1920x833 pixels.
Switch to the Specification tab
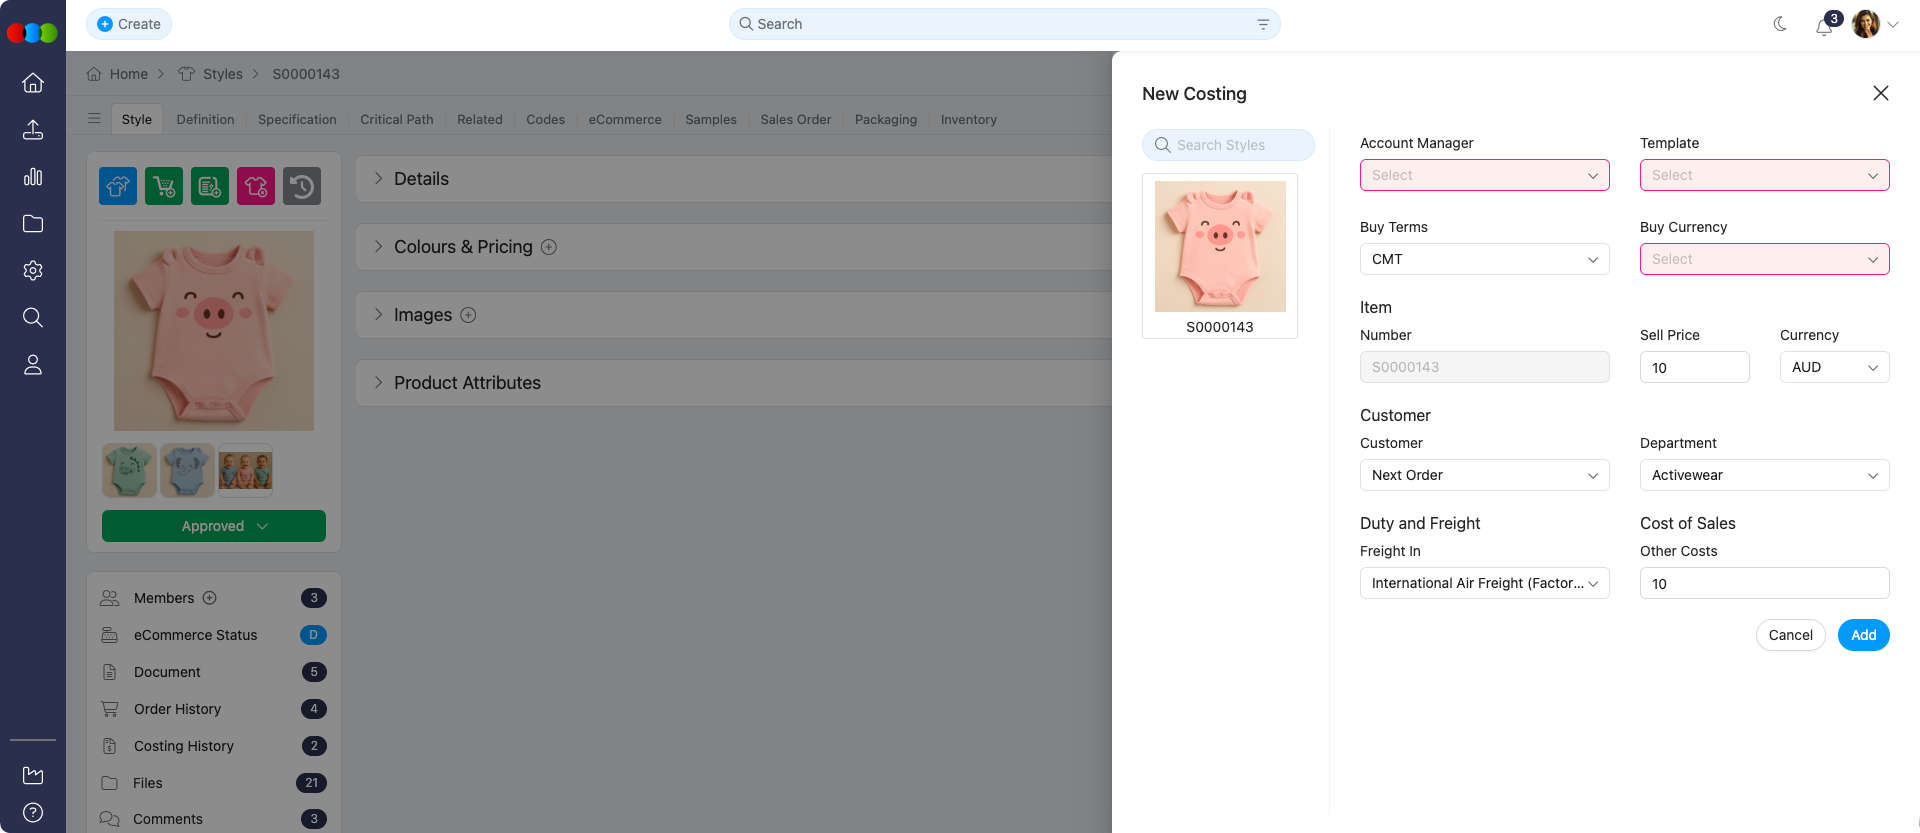297,119
